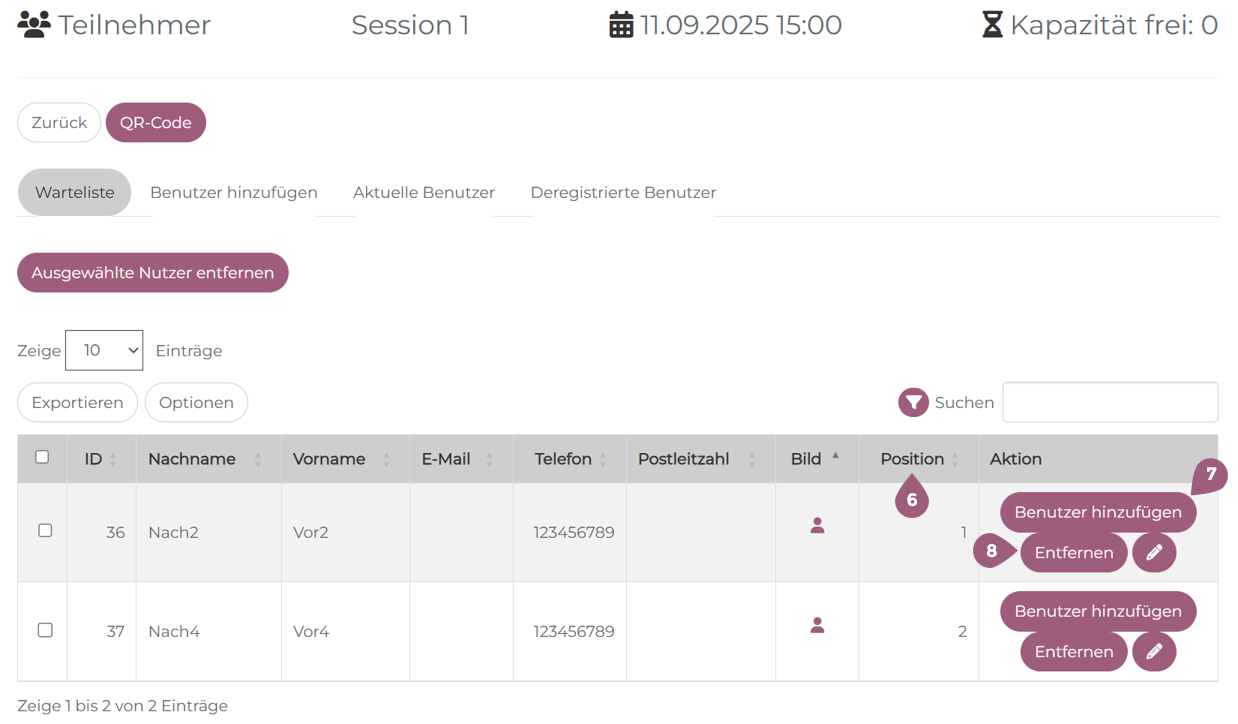Click the profile picture icon for Nach2
Screen dimensions: 1238x724
pos(817,526)
